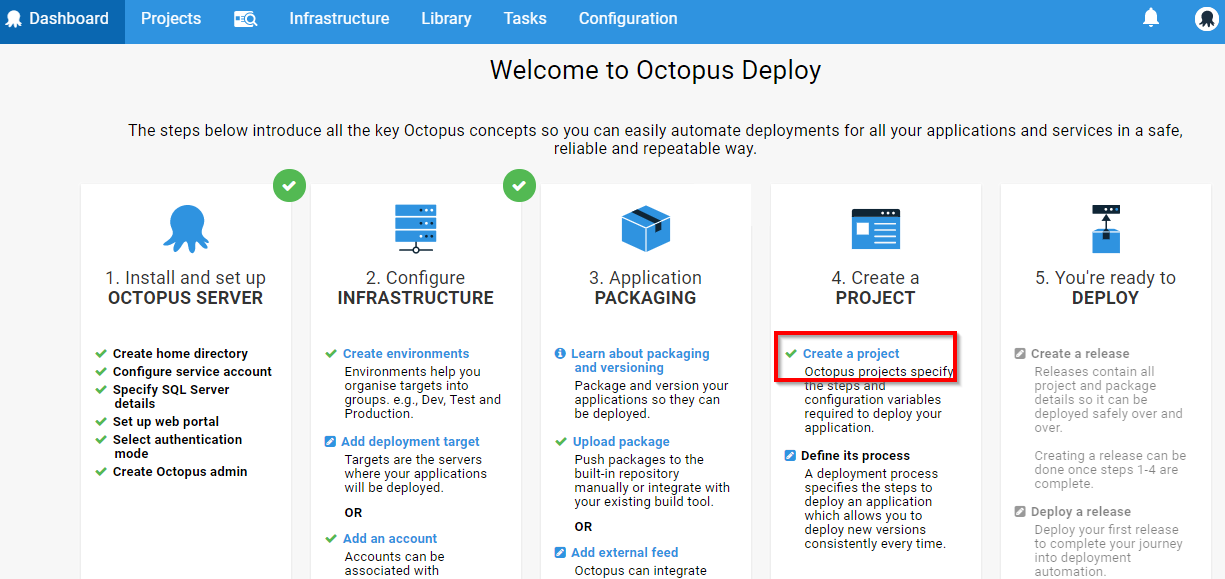Click the checkmark beside Create environments

pos(331,354)
